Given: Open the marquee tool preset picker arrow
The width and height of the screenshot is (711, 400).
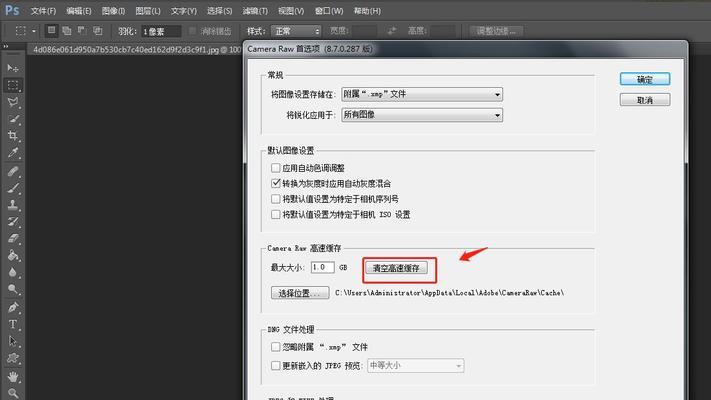Looking at the screenshot, I should pos(34,31).
